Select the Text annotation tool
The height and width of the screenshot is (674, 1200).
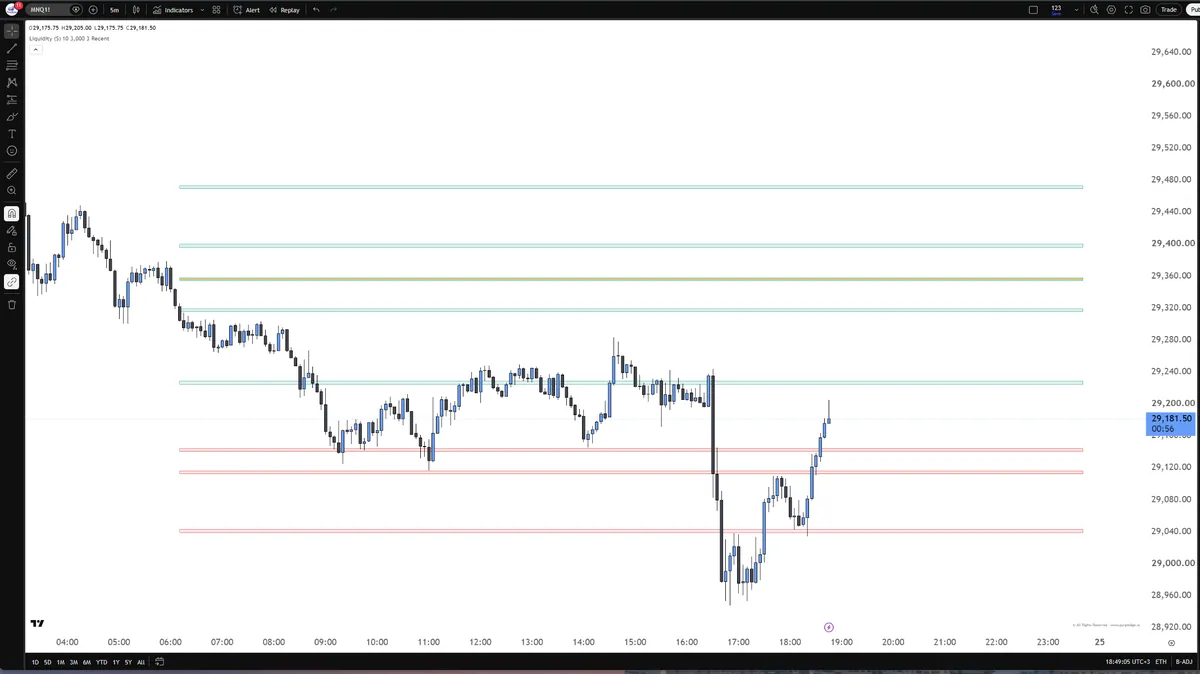[12, 133]
